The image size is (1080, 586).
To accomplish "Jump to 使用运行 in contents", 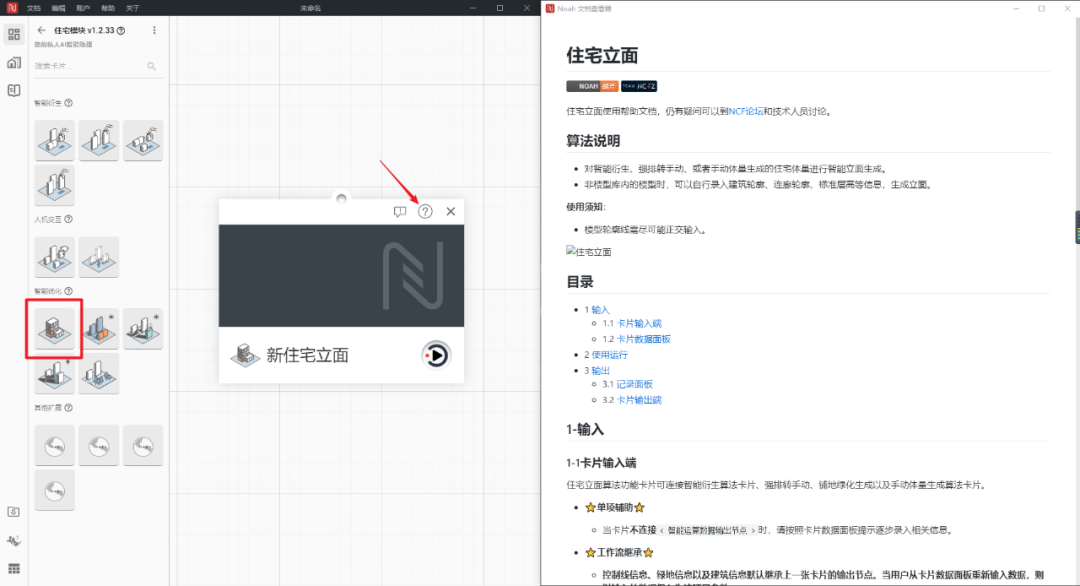I will pos(609,355).
